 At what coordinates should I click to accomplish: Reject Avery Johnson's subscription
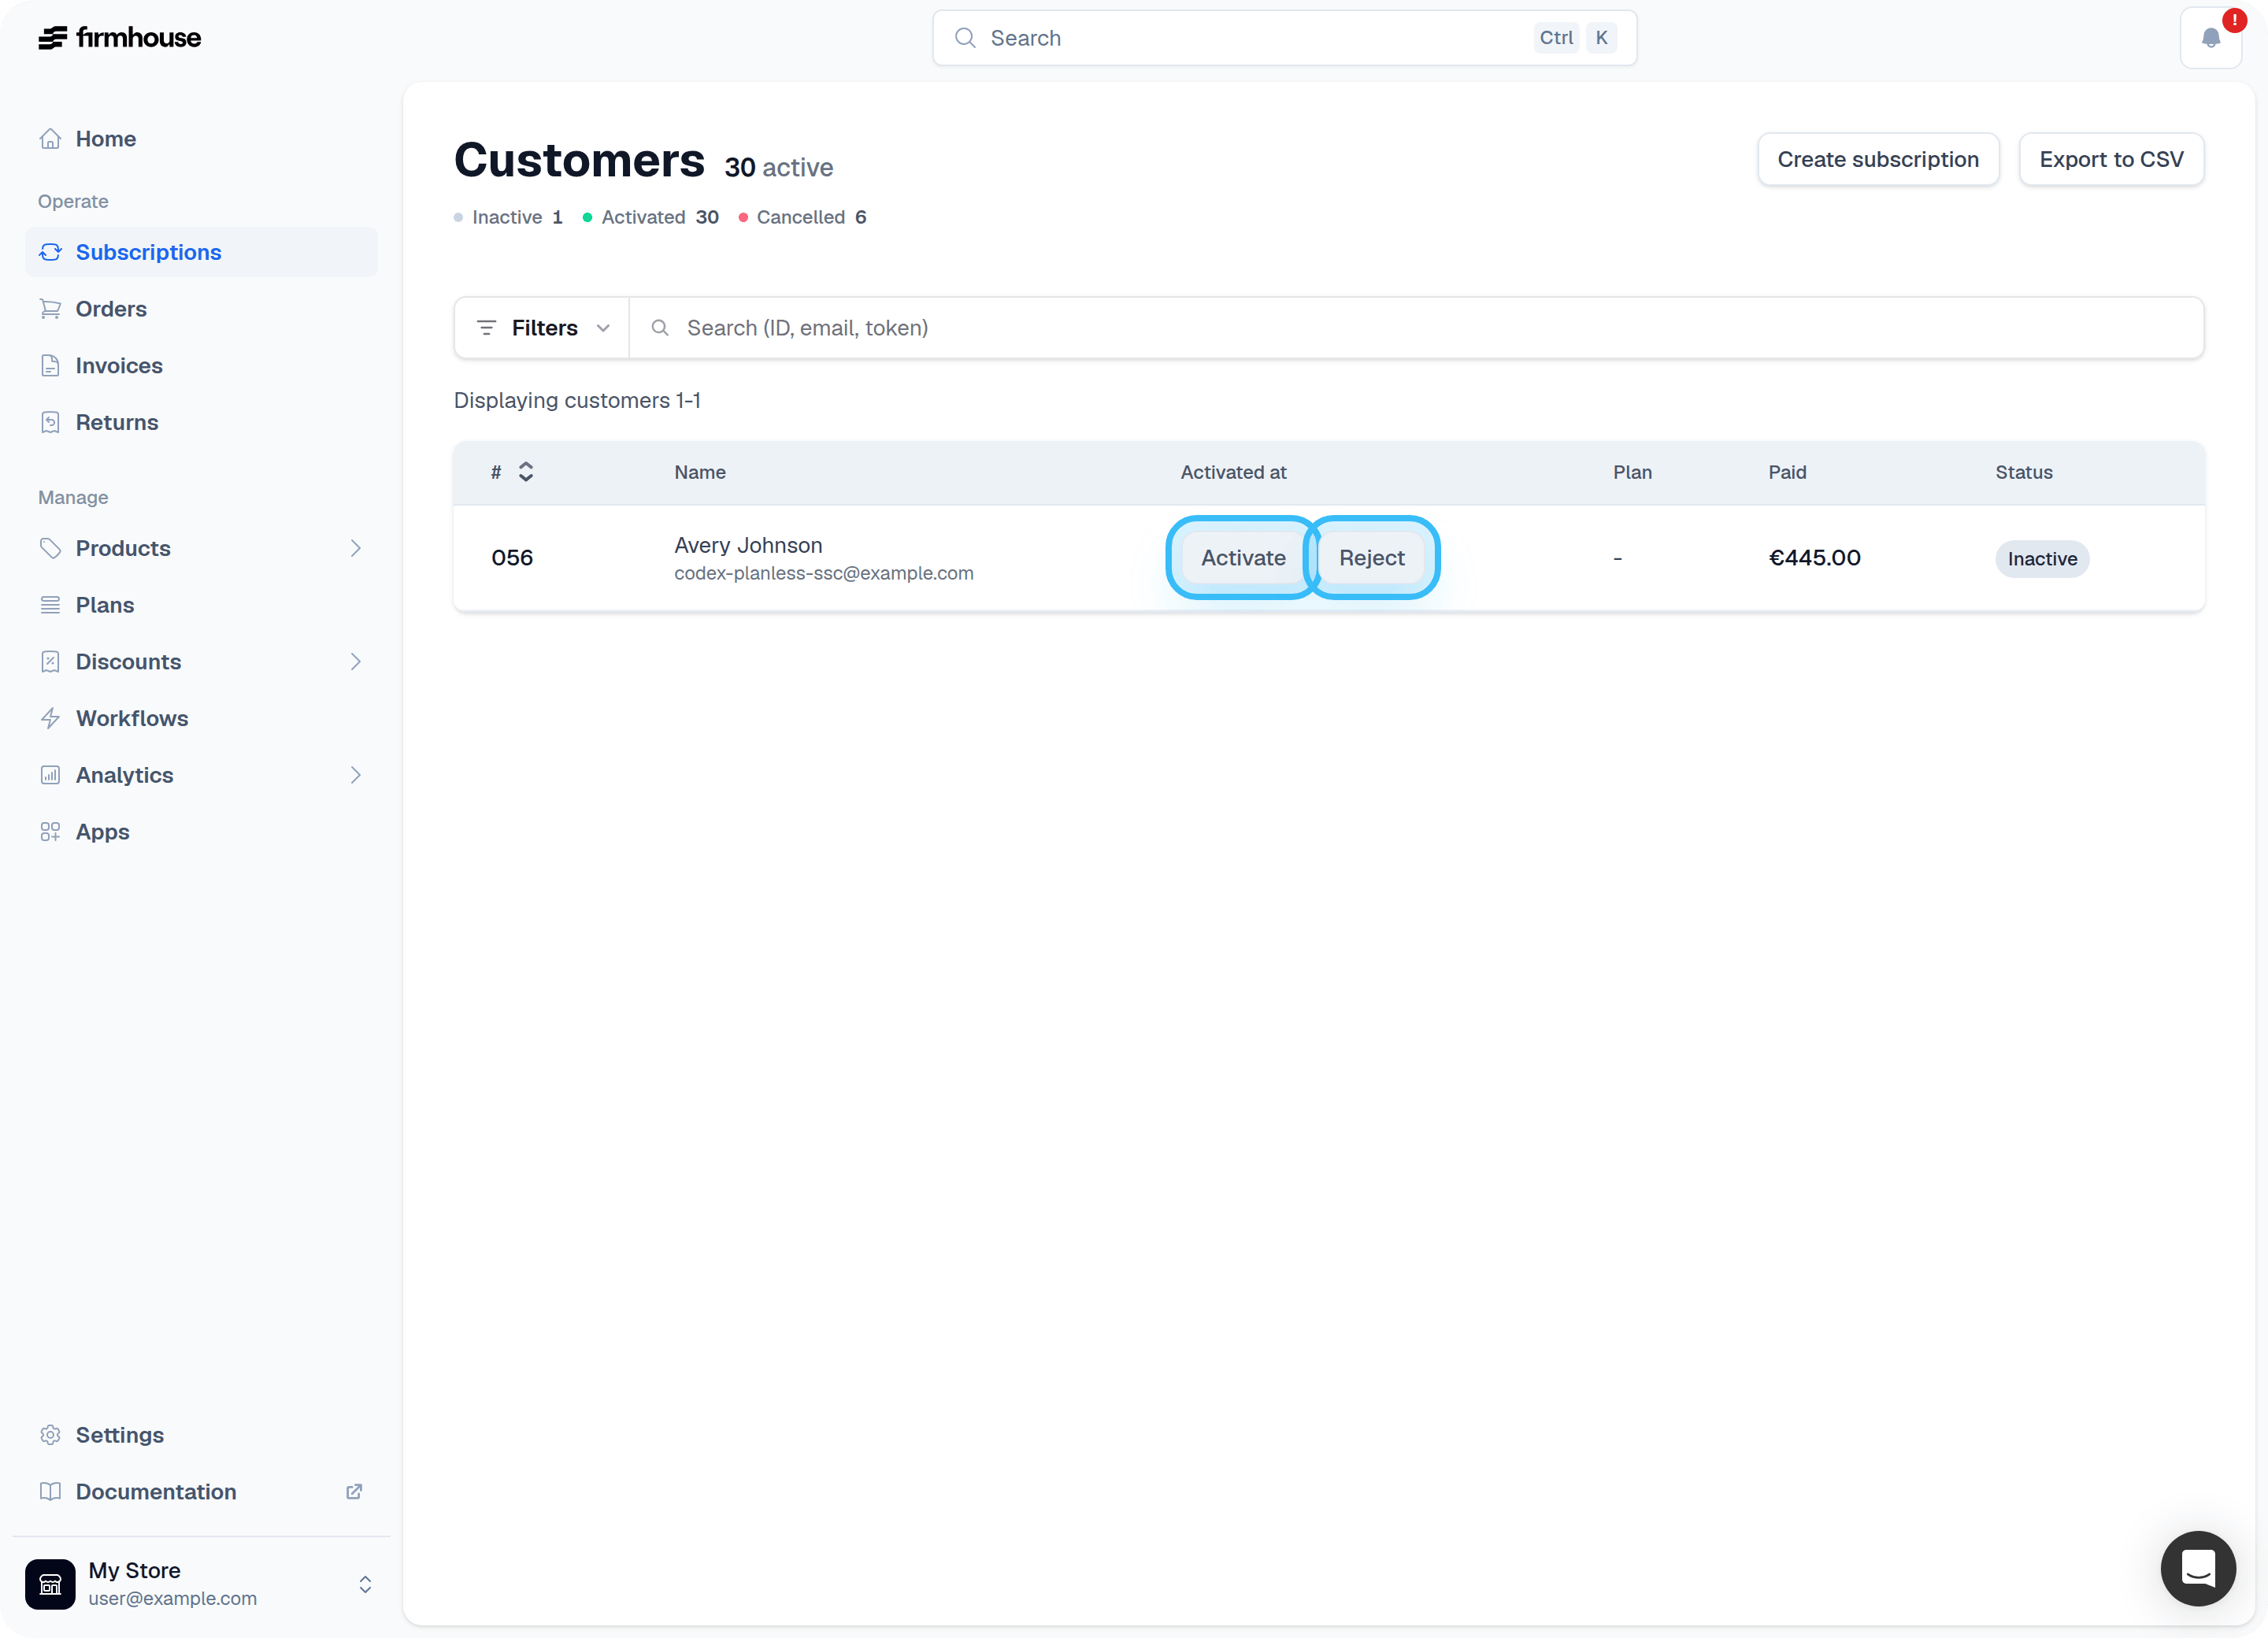(x=1372, y=558)
